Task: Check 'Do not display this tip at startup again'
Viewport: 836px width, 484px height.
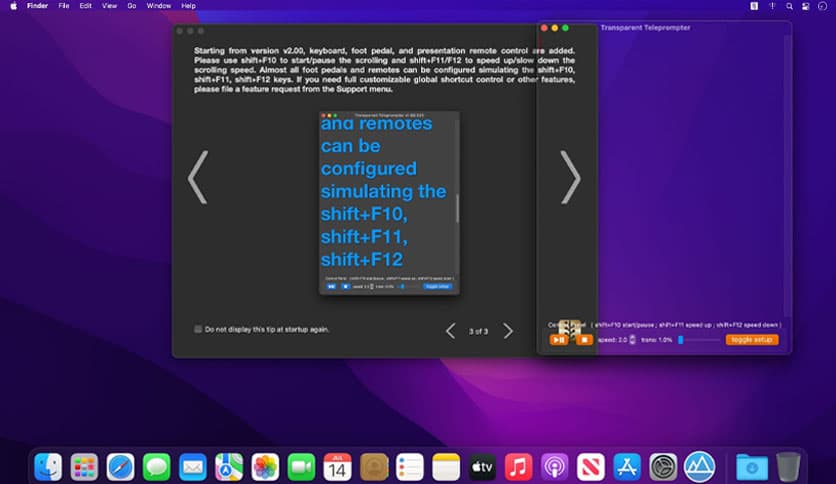Action: [x=198, y=329]
